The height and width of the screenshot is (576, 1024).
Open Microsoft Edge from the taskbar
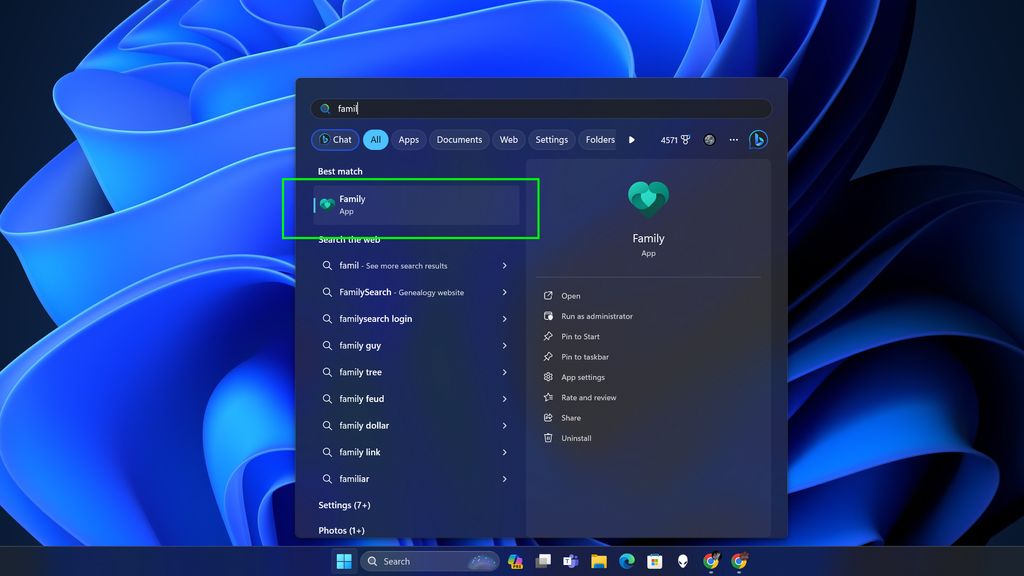pos(627,561)
